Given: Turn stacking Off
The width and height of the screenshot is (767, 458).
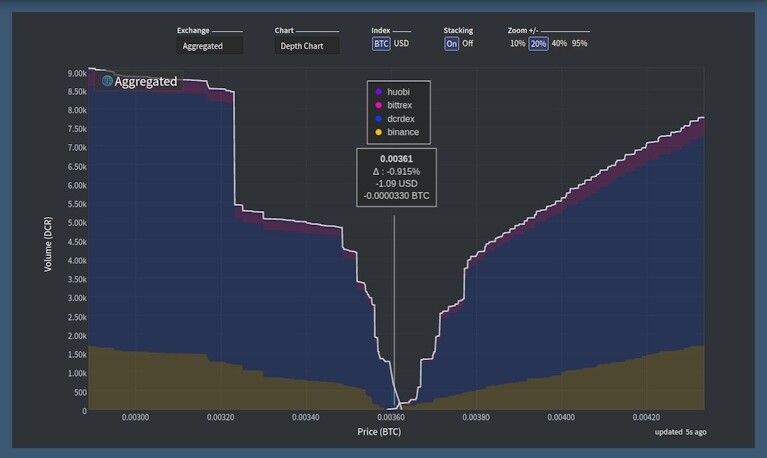Looking at the screenshot, I should point(468,44).
